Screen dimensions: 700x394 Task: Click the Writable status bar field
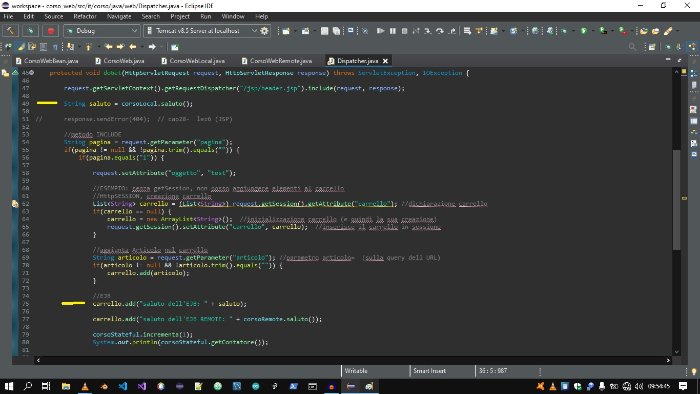pyautogui.click(x=375, y=371)
